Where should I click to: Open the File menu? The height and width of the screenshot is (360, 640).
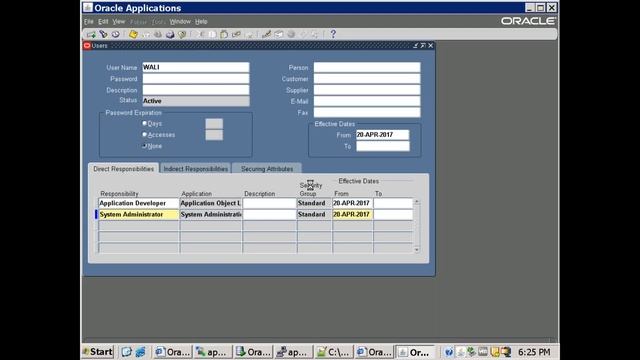[89, 22]
